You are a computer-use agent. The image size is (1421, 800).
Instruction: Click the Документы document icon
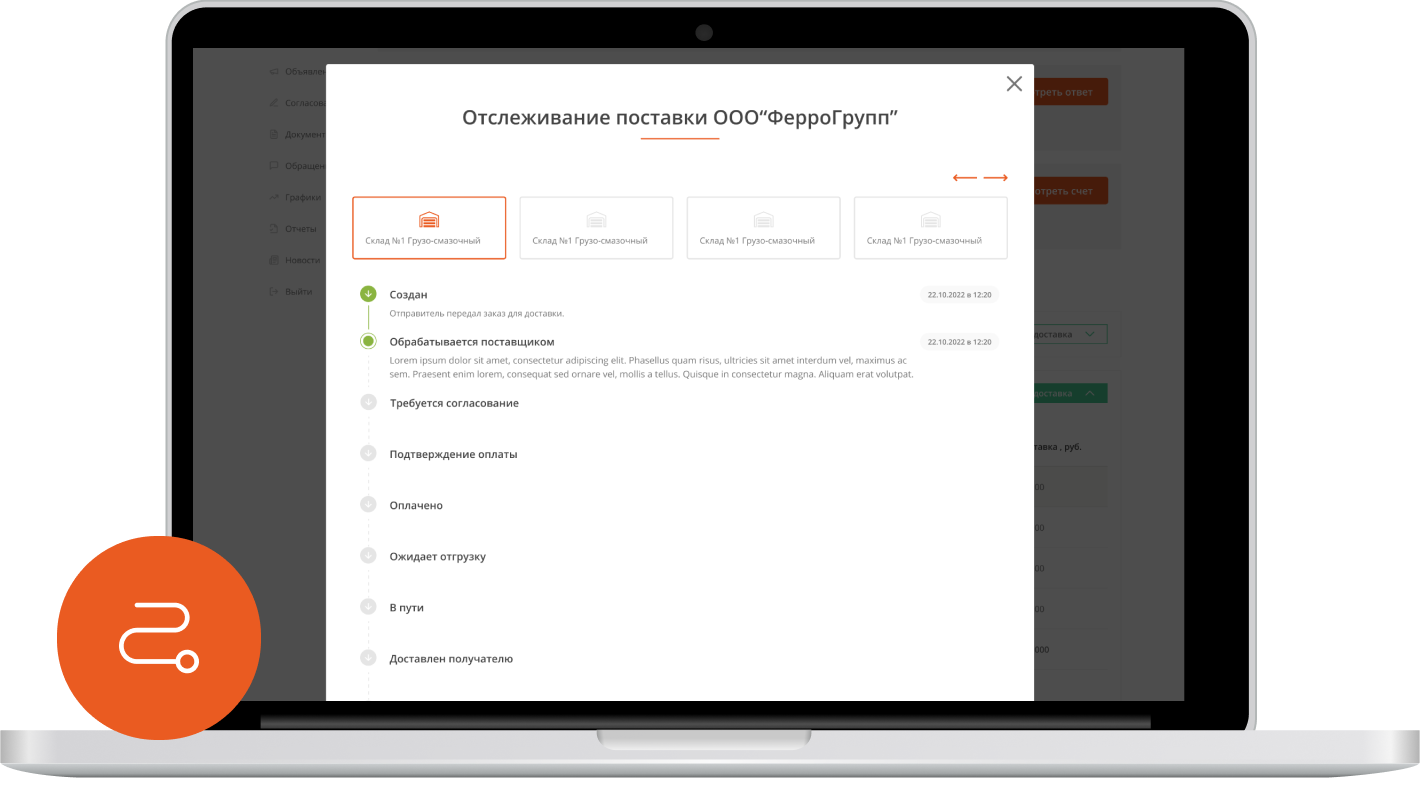274,133
